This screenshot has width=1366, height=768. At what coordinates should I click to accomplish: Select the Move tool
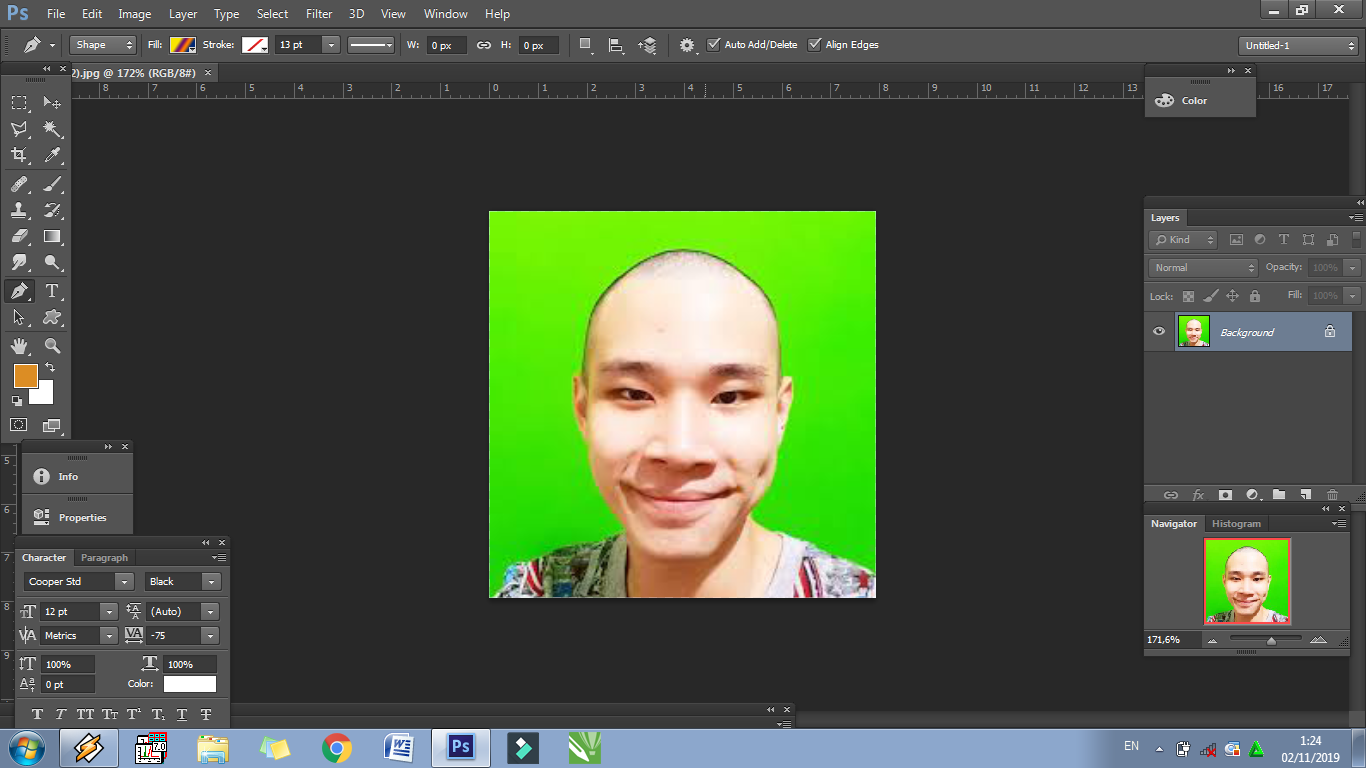[52, 103]
